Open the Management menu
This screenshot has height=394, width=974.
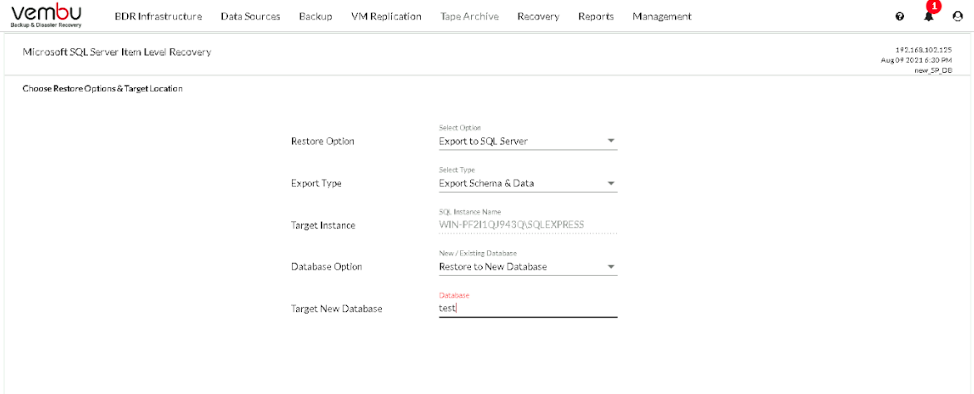pos(662,17)
